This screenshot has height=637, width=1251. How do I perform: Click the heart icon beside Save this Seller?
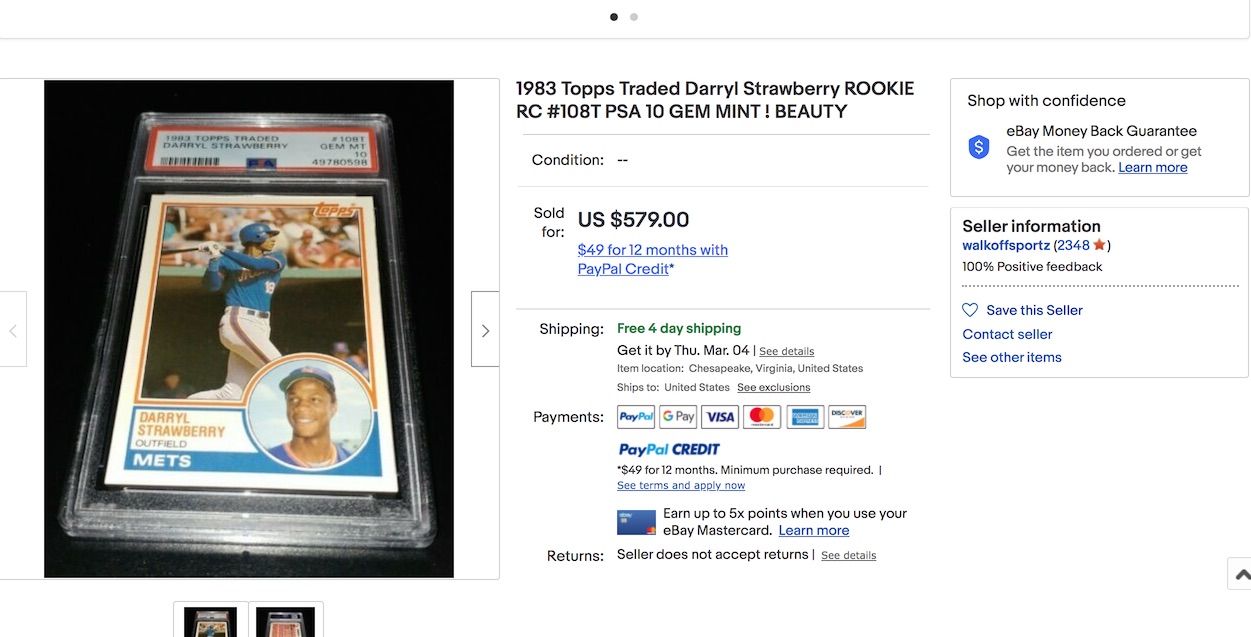(970, 310)
